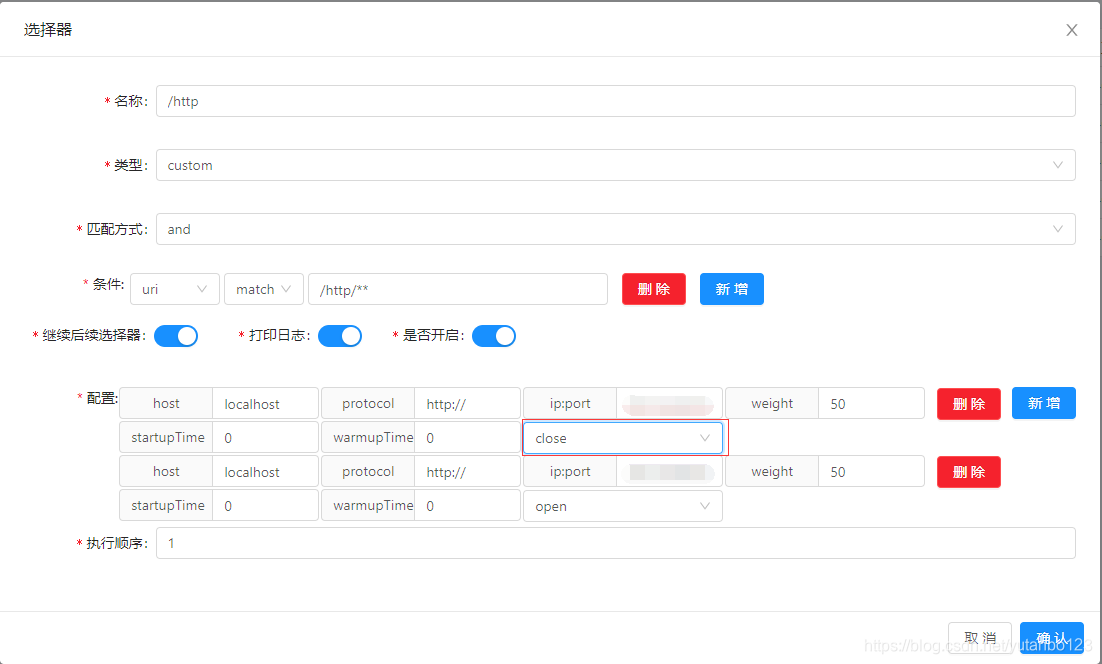Click the second config ip:port input field

point(669,471)
